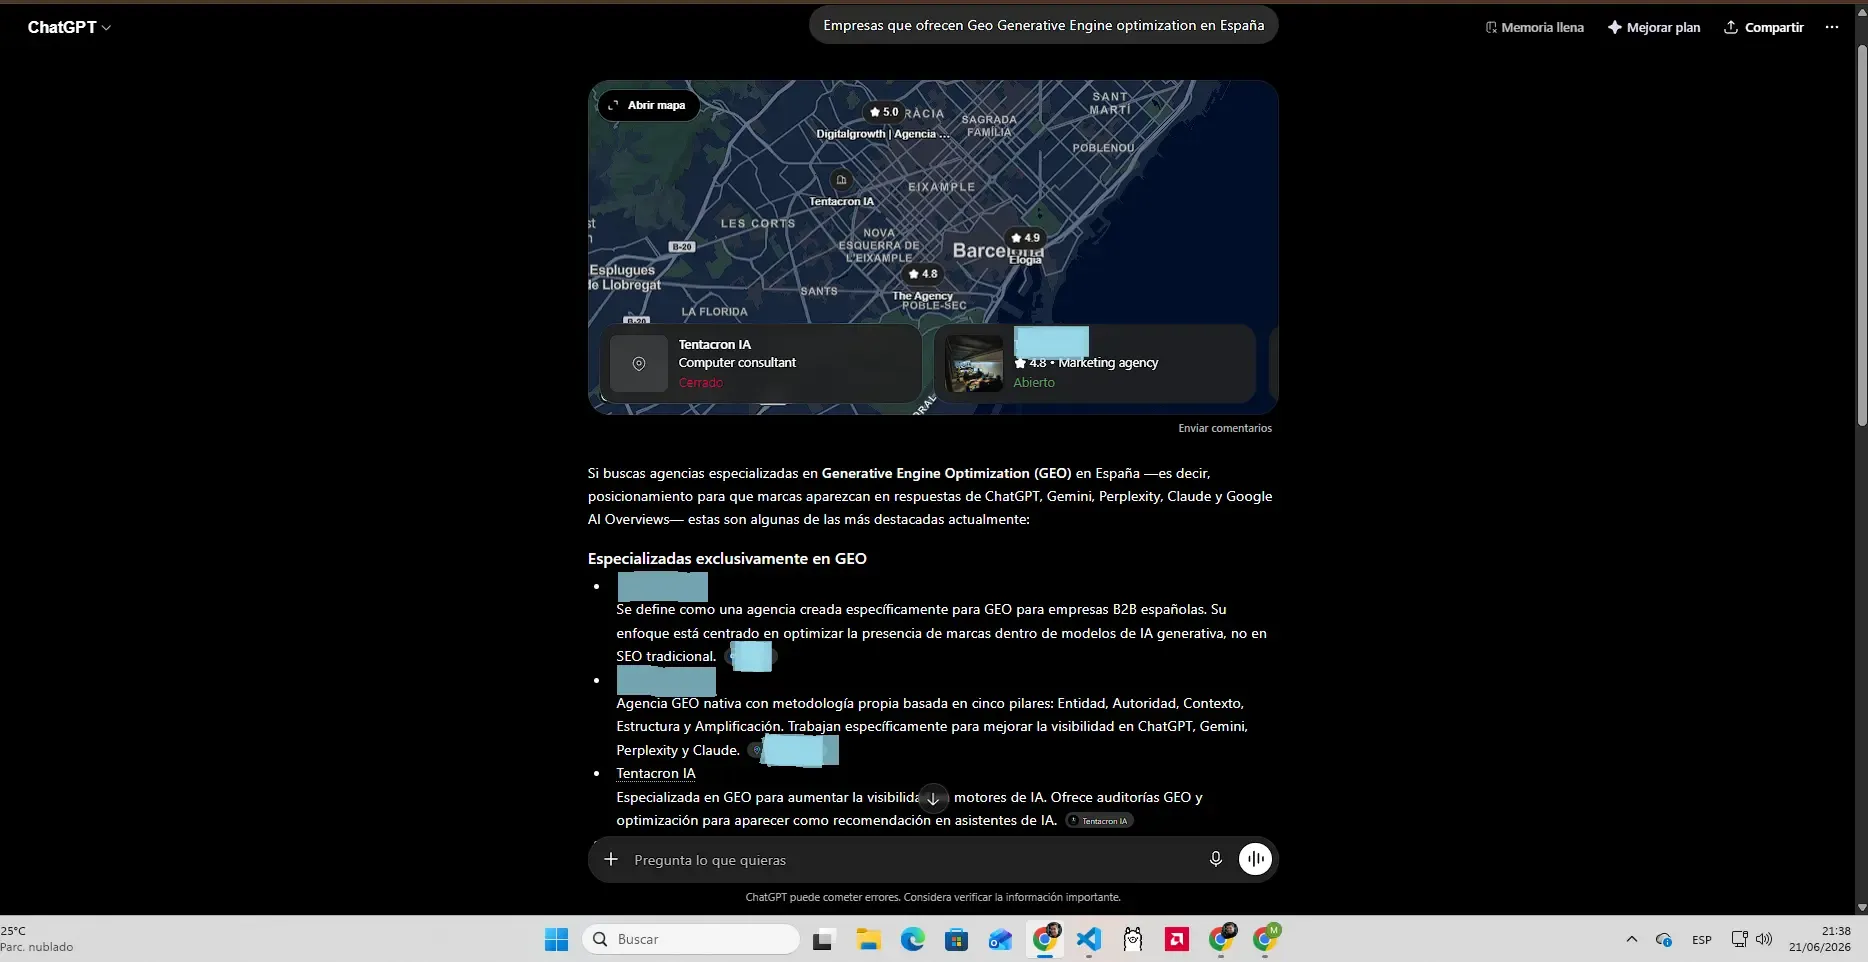Screen dimensions: 1868x962
Task: Click the volume speaker icon in tray
Action: (1764, 939)
